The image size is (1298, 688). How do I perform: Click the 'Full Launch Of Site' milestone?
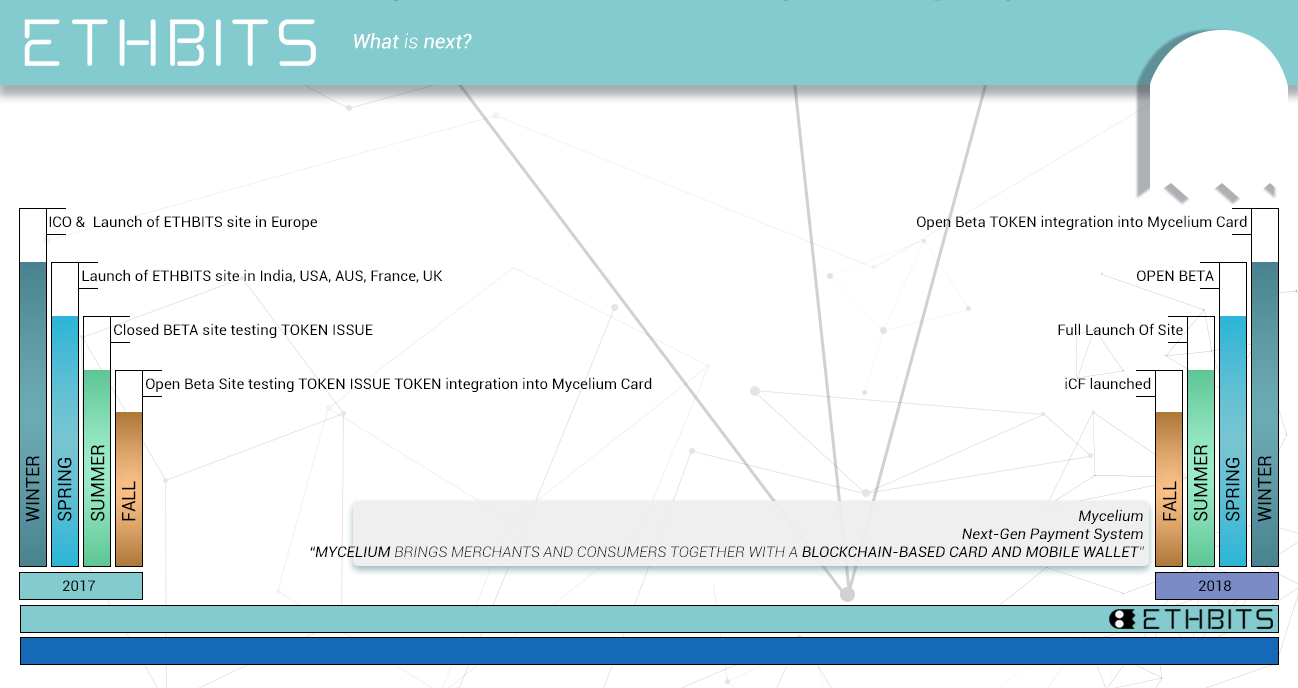coord(1120,330)
